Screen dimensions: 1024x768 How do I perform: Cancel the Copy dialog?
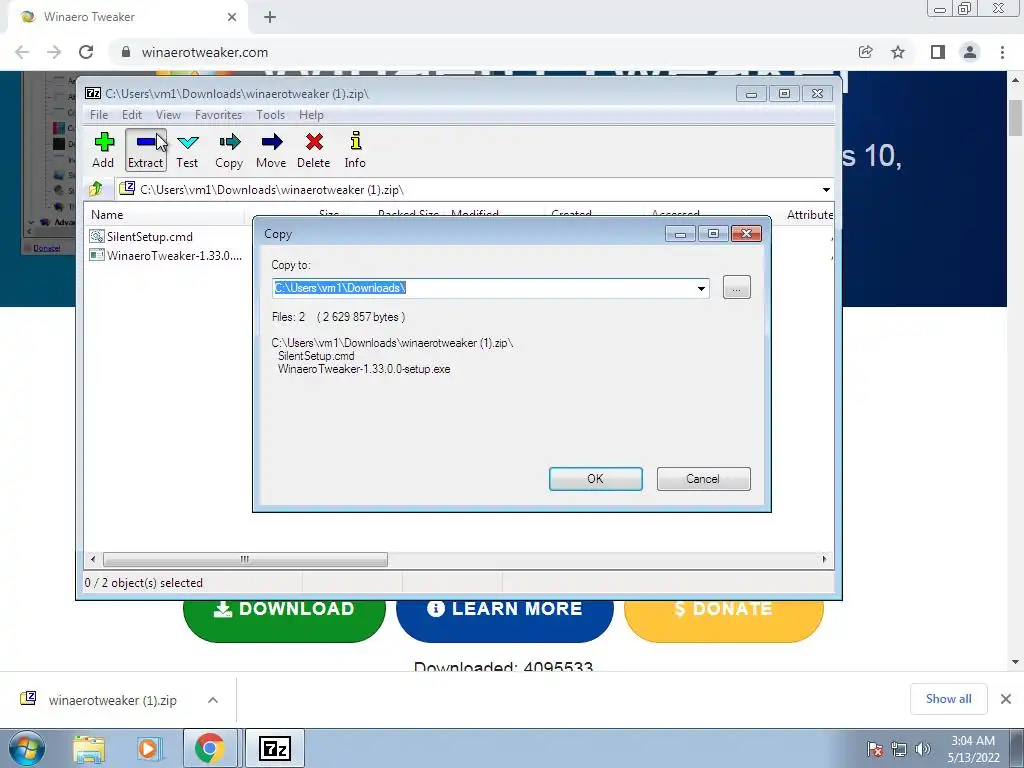(703, 479)
